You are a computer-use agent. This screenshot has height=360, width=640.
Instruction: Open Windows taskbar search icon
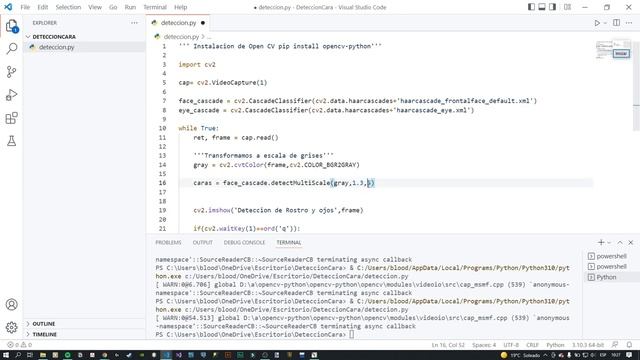coord(18,355)
